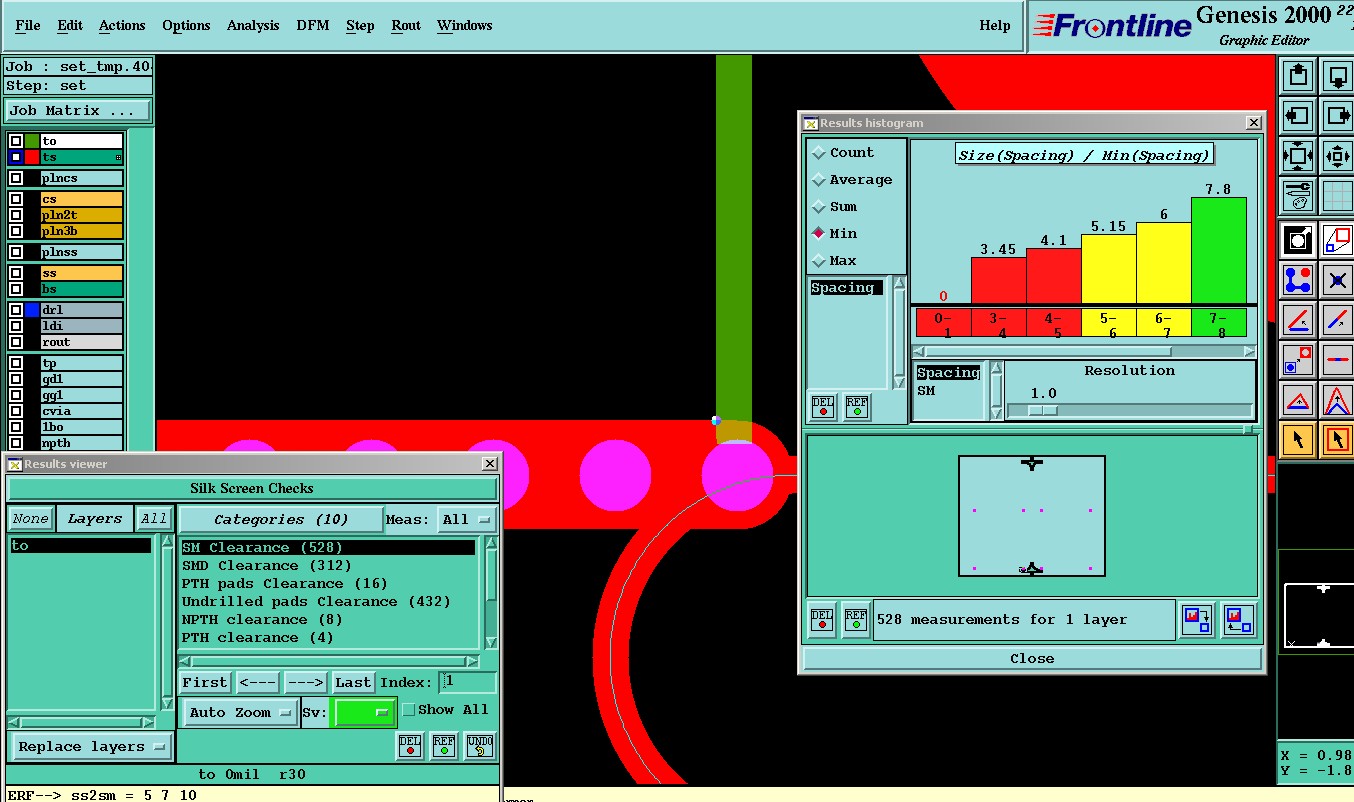The image size is (1354, 802).
Task: Click the First result button
Action: 205,683
